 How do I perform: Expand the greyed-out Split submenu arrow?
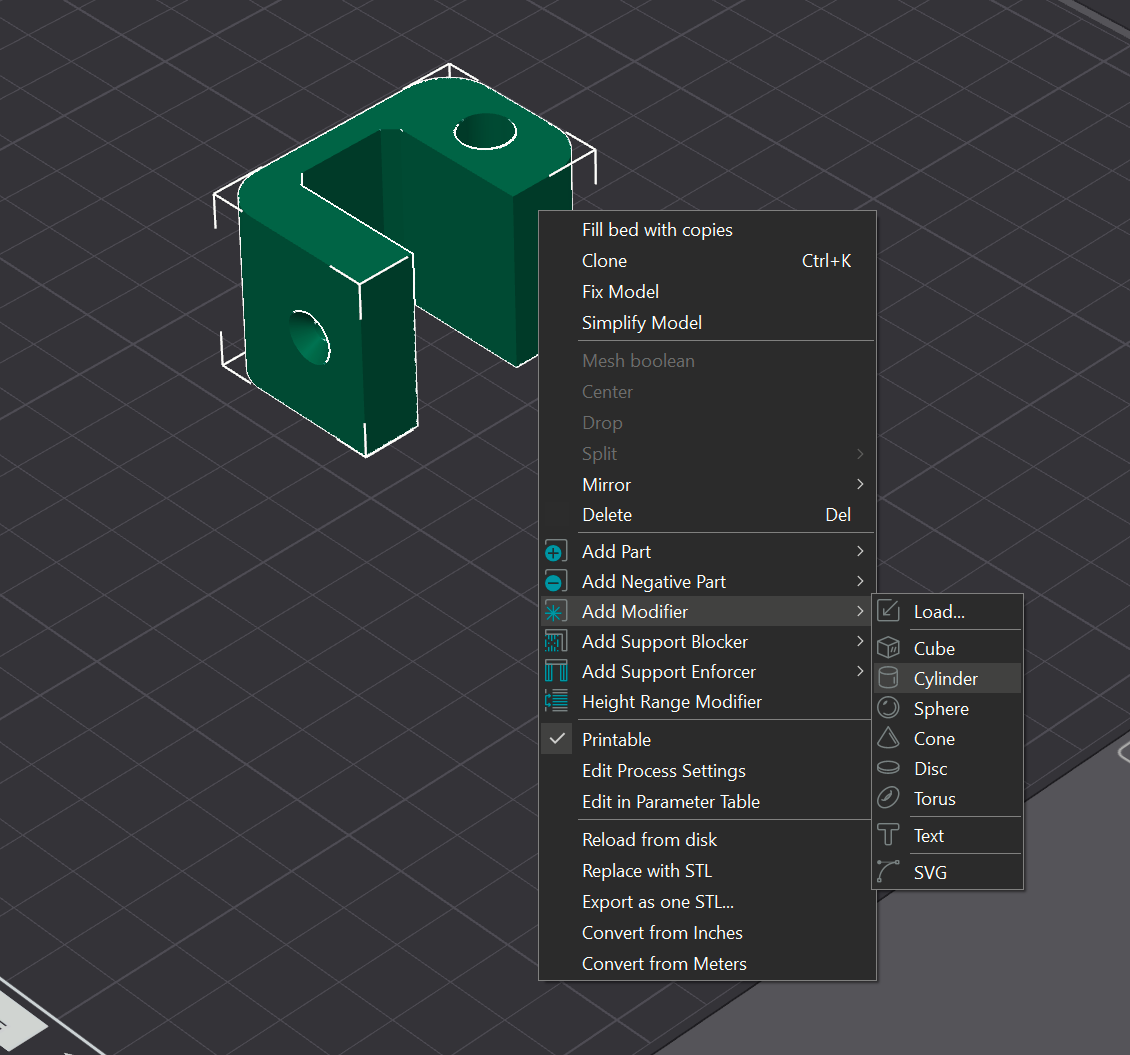(860, 454)
